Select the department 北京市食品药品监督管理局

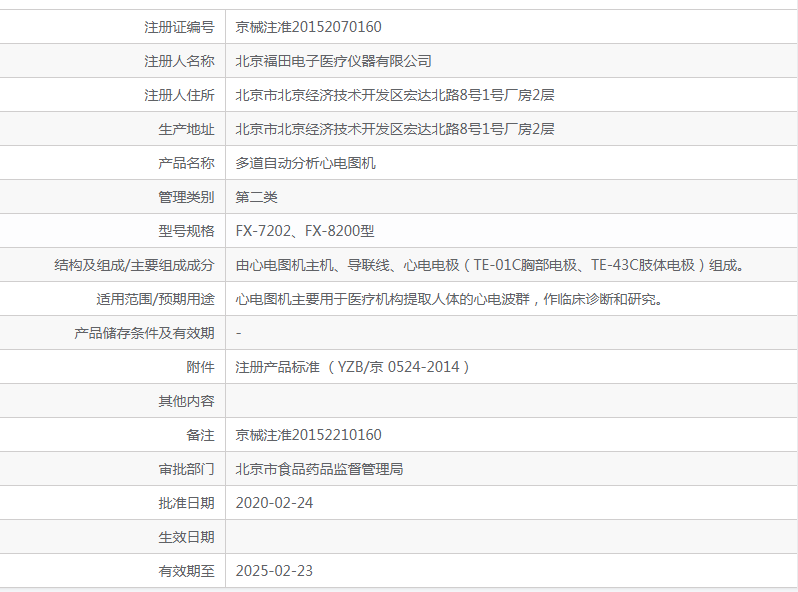pyautogui.click(x=319, y=469)
